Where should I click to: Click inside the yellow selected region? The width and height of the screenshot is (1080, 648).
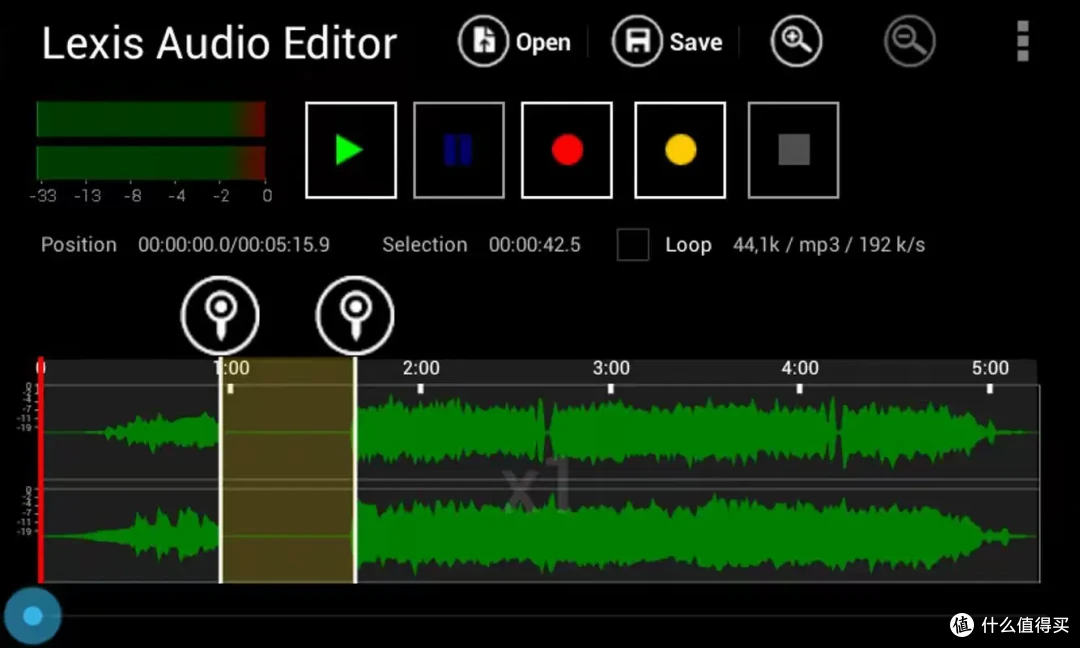(x=287, y=470)
